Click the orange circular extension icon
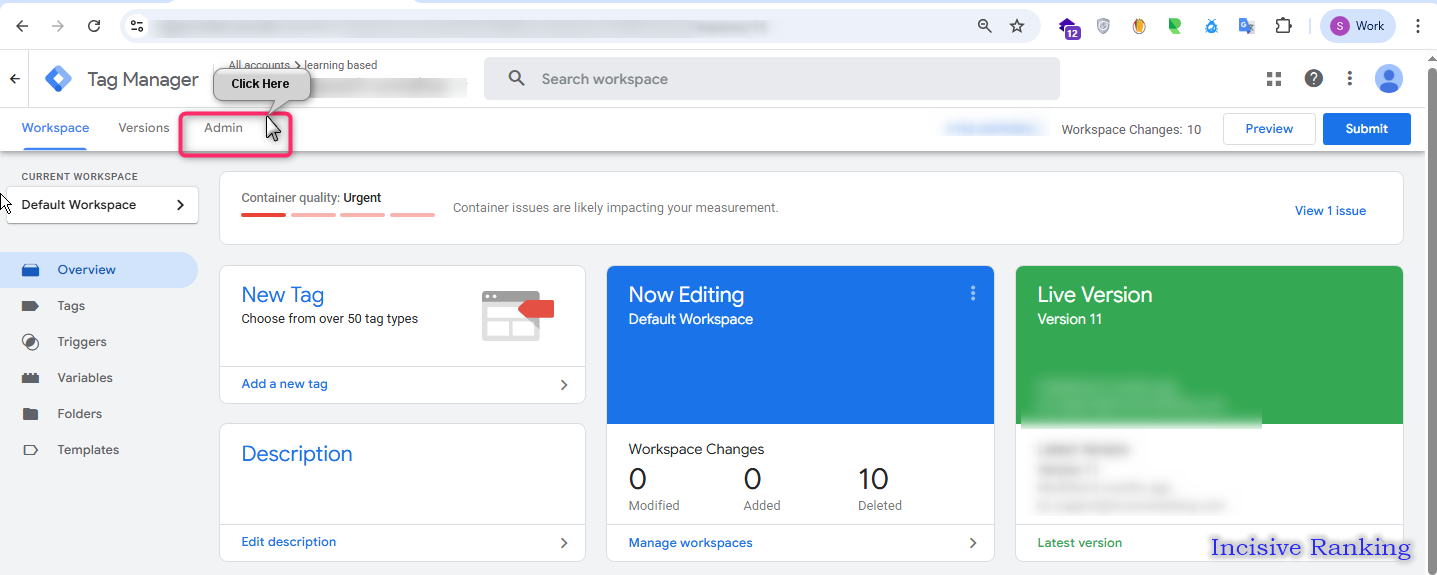1437x575 pixels. click(1139, 26)
